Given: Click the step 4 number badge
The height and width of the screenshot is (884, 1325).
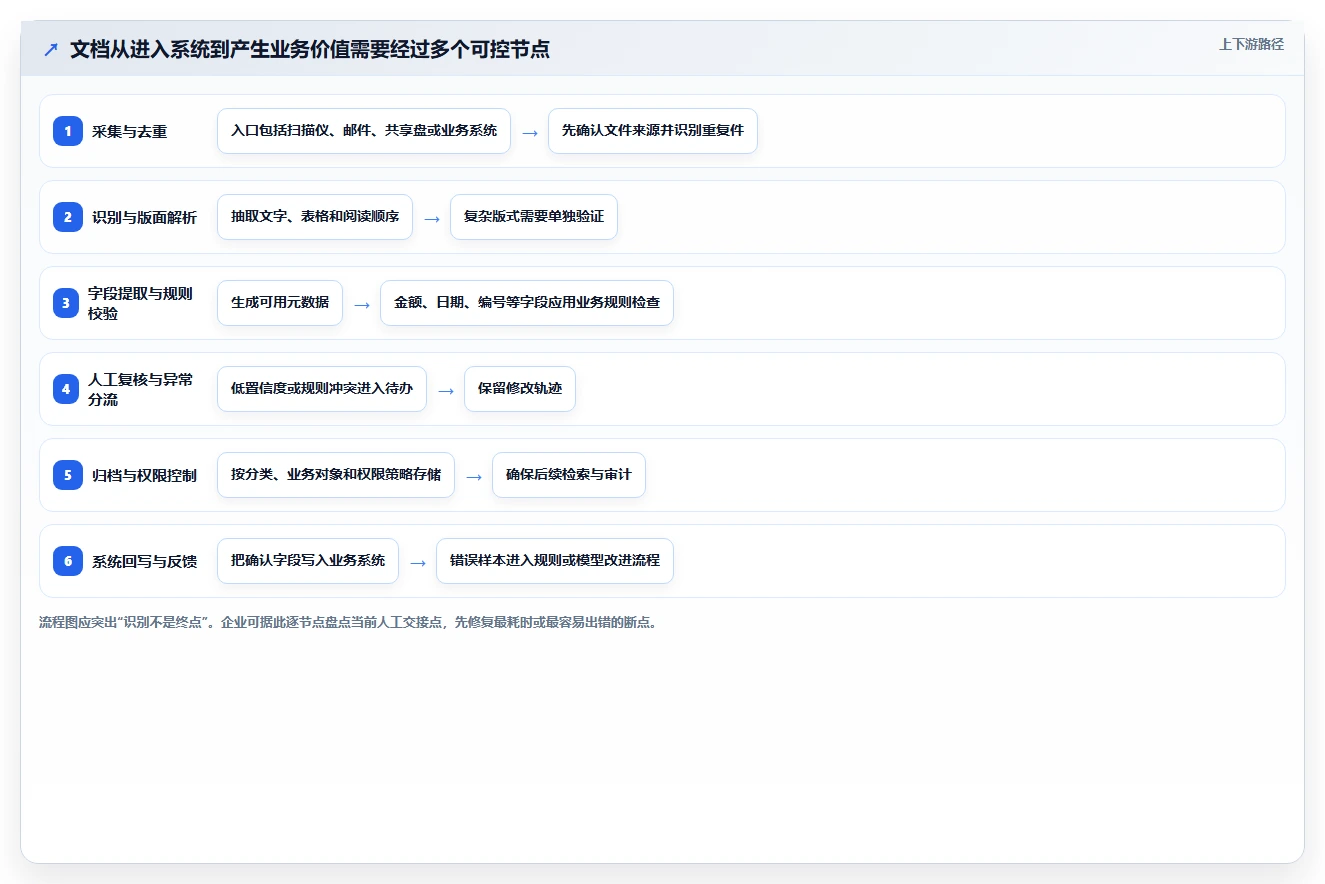Looking at the screenshot, I should tap(66, 389).
